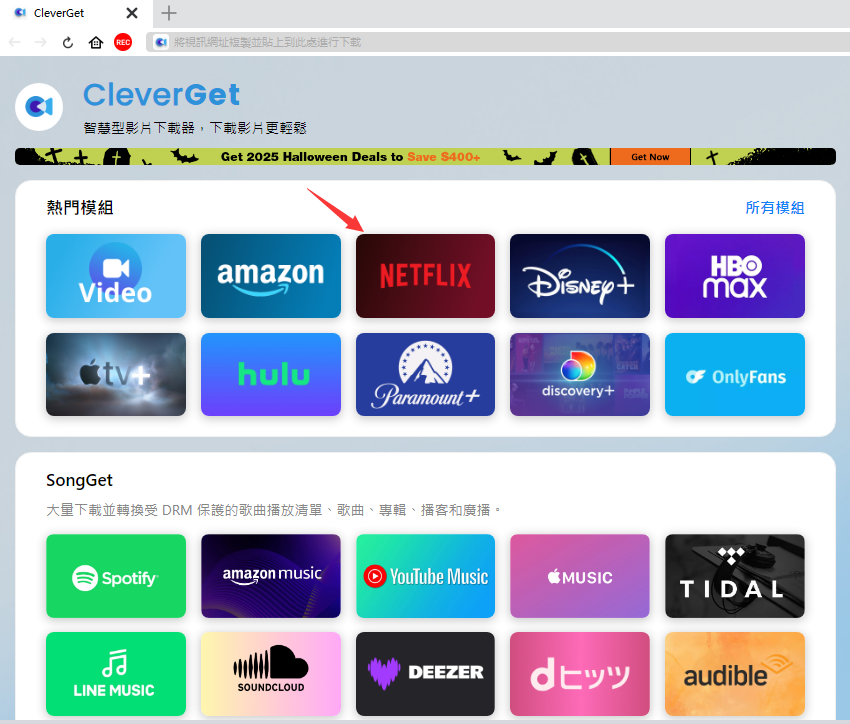Open the 所有模組 link
Image resolution: width=850 pixels, height=724 pixels.
tap(775, 208)
